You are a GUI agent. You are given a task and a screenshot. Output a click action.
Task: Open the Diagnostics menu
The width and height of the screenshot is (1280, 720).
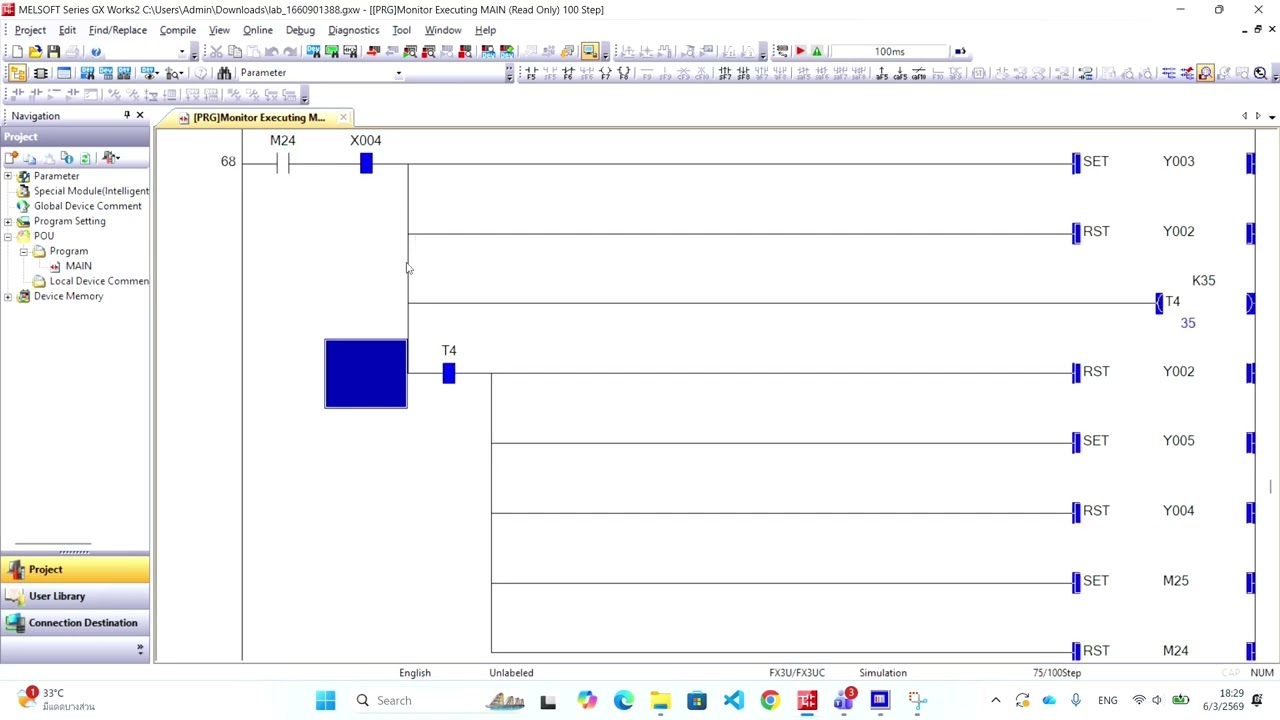coord(353,30)
